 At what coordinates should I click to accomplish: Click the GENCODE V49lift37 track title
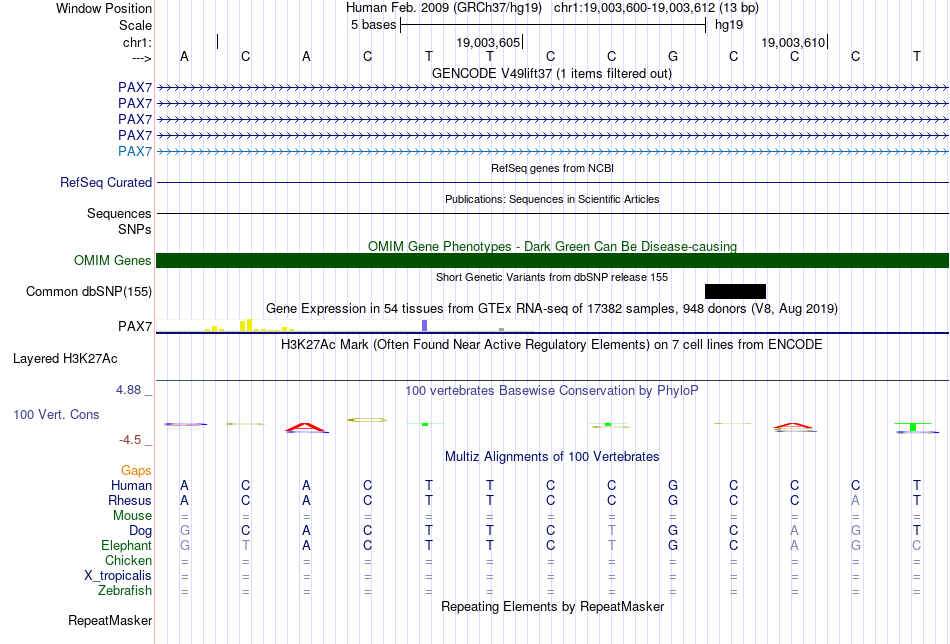point(551,73)
